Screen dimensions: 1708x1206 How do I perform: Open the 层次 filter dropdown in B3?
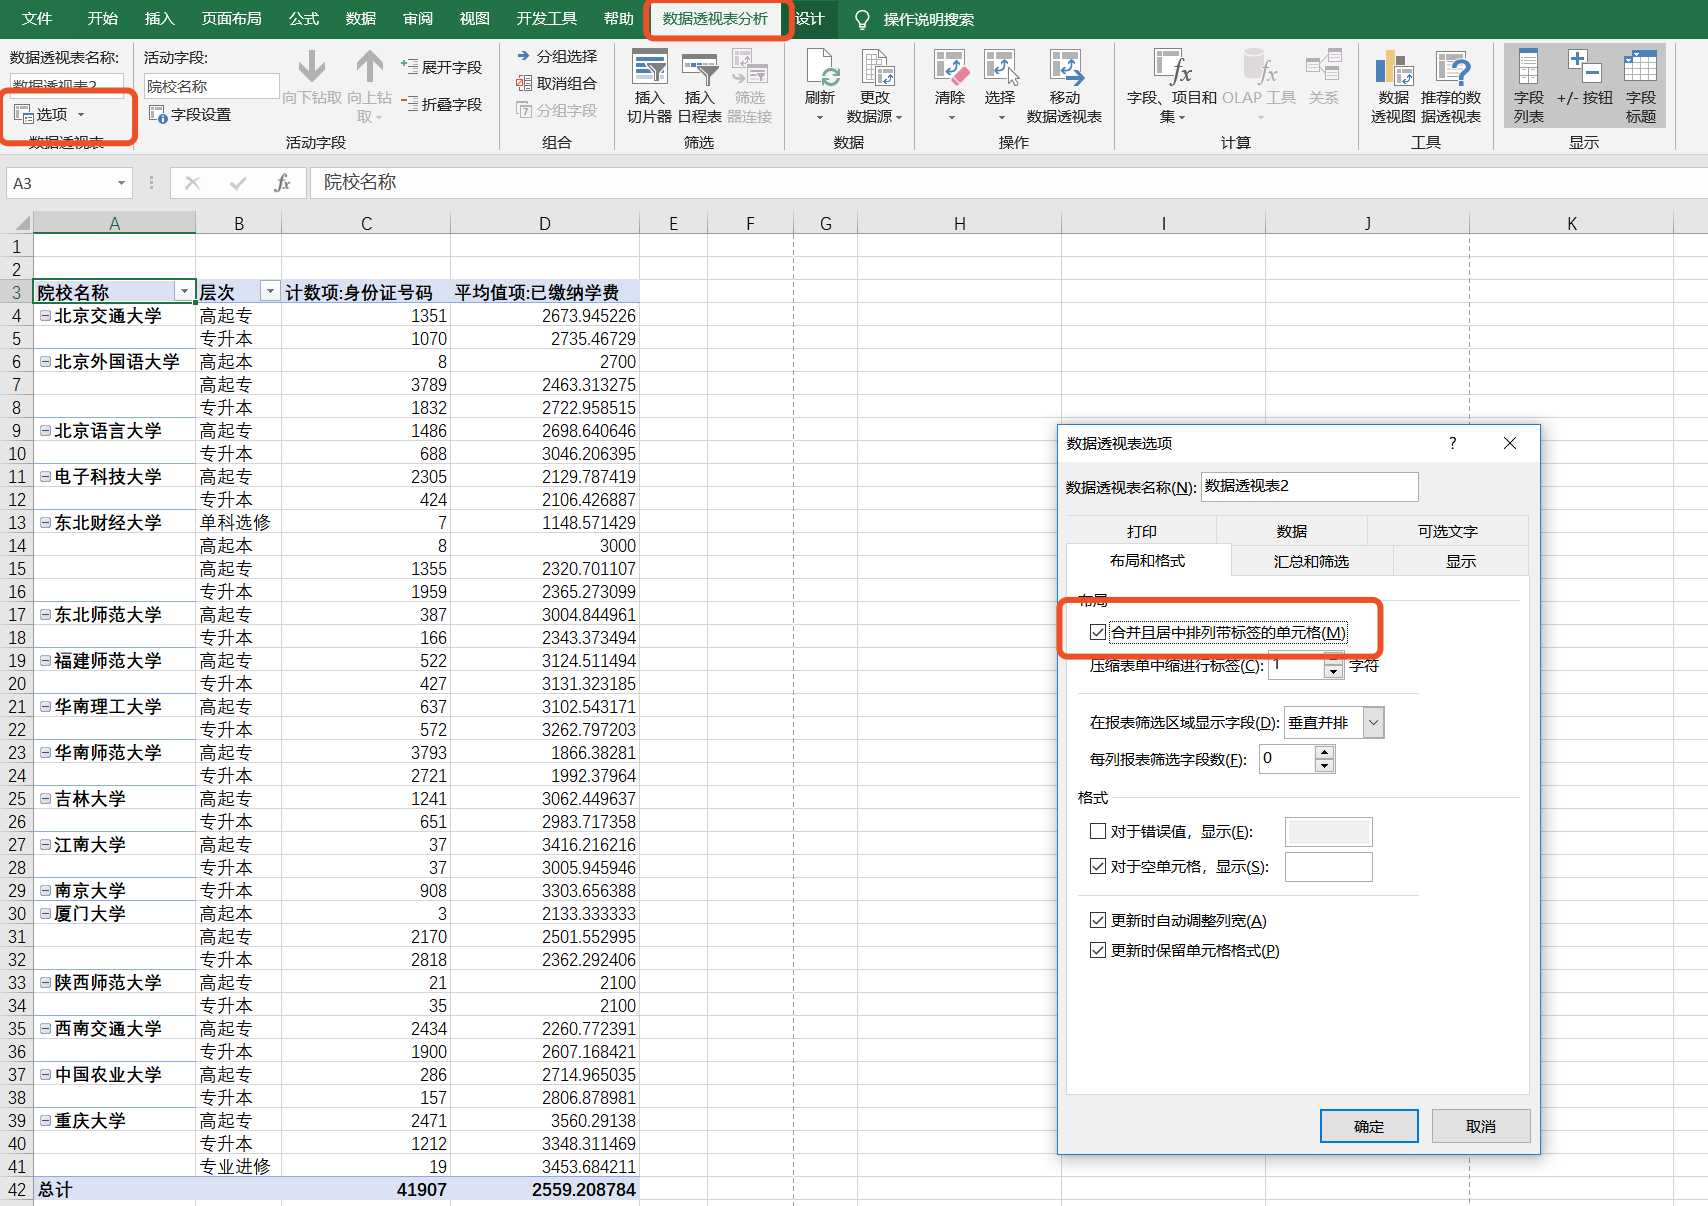point(270,291)
